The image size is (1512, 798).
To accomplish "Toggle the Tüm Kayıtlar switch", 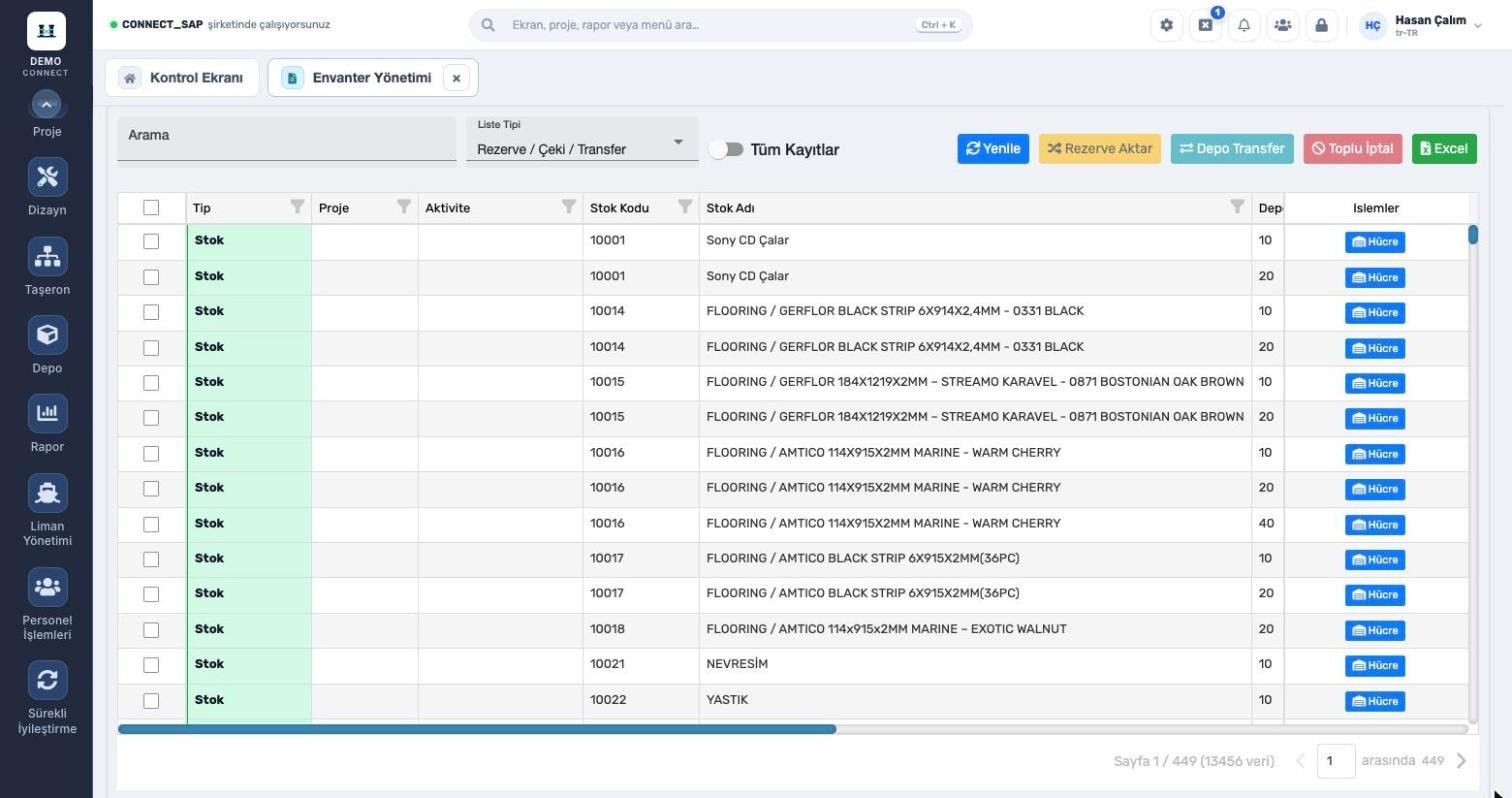I will (x=726, y=149).
